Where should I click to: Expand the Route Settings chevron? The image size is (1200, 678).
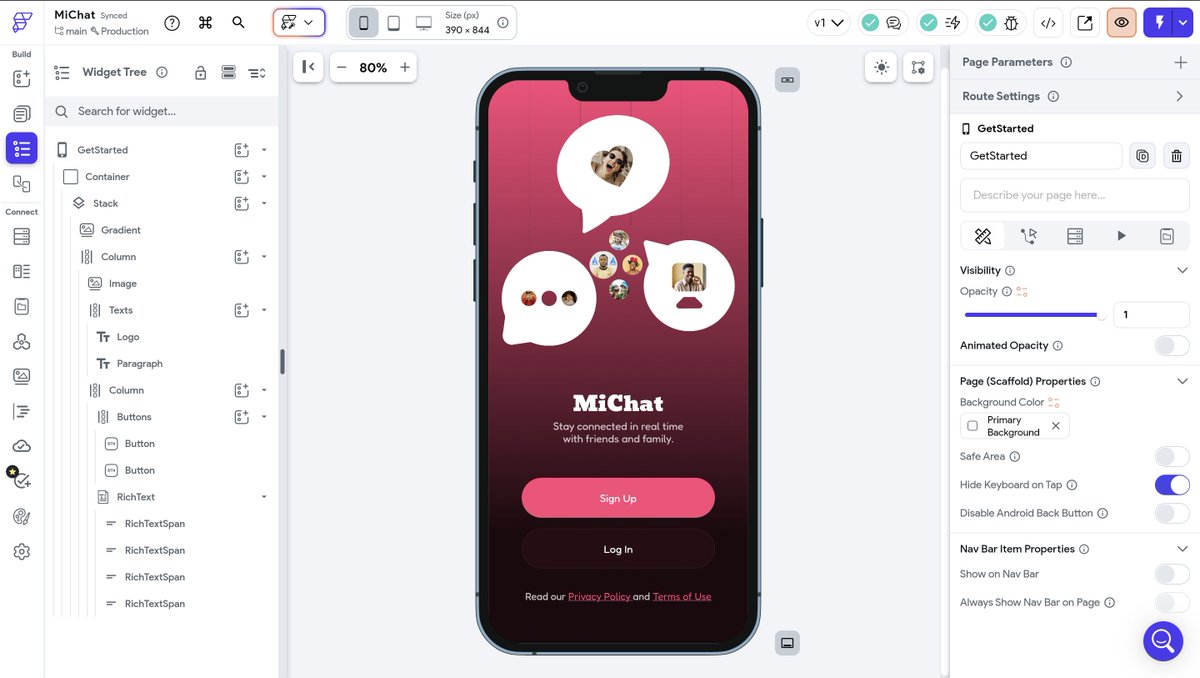click(1180, 96)
